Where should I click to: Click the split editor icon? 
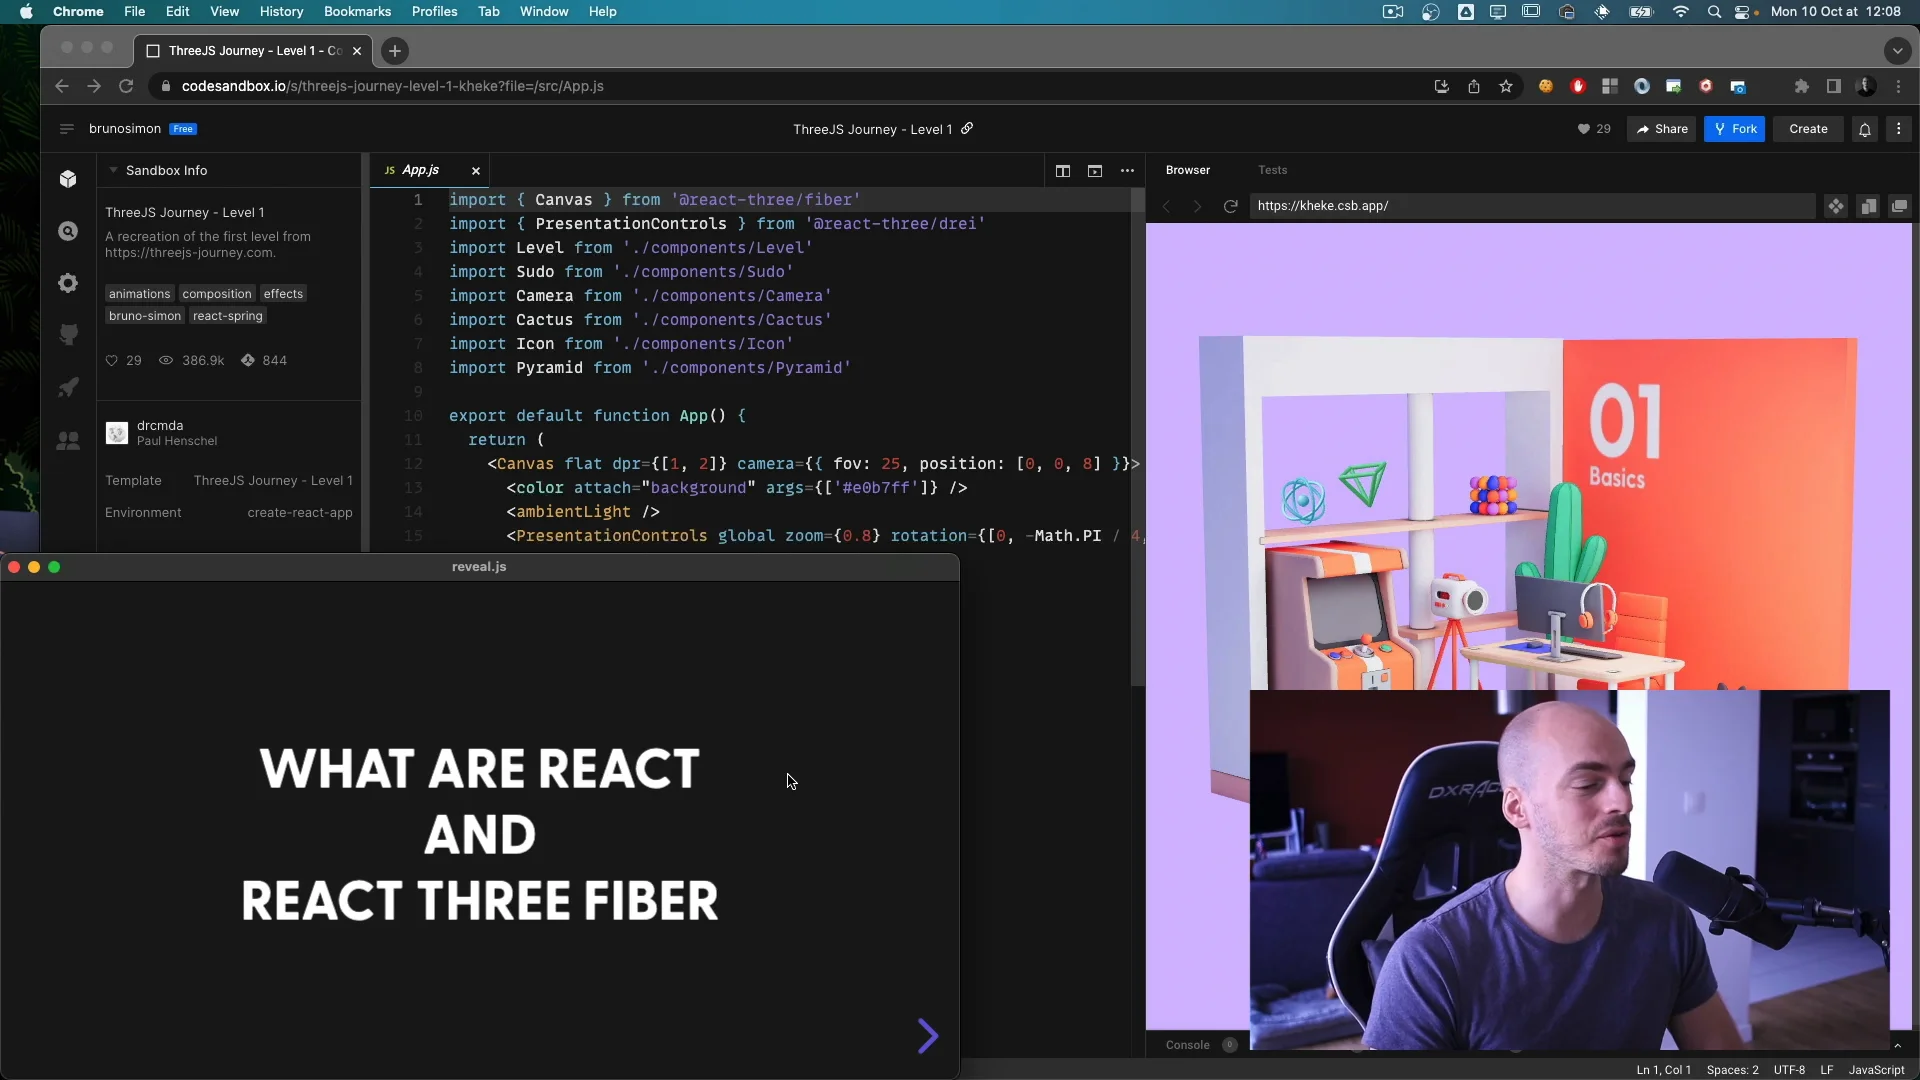pos(1062,170)
